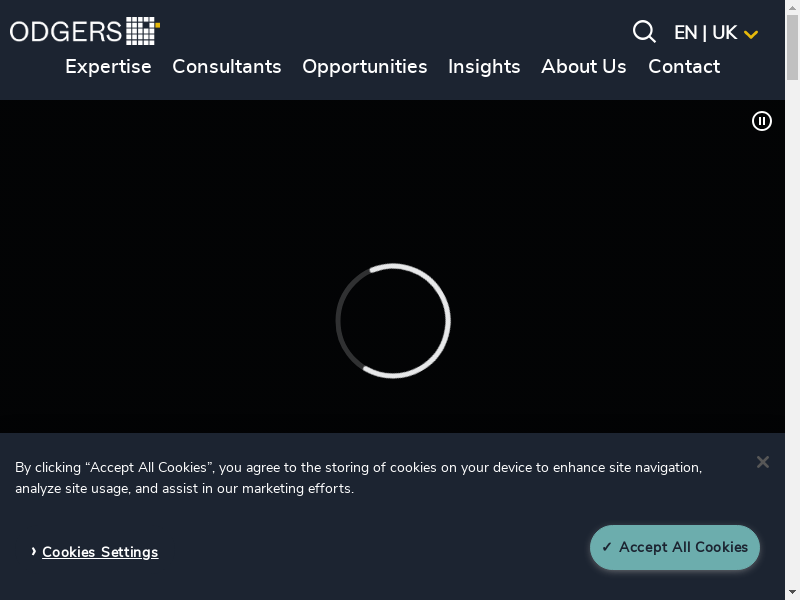Pause the hero video playback
Screen dimensions: 800x600
[x=762, y=121]
